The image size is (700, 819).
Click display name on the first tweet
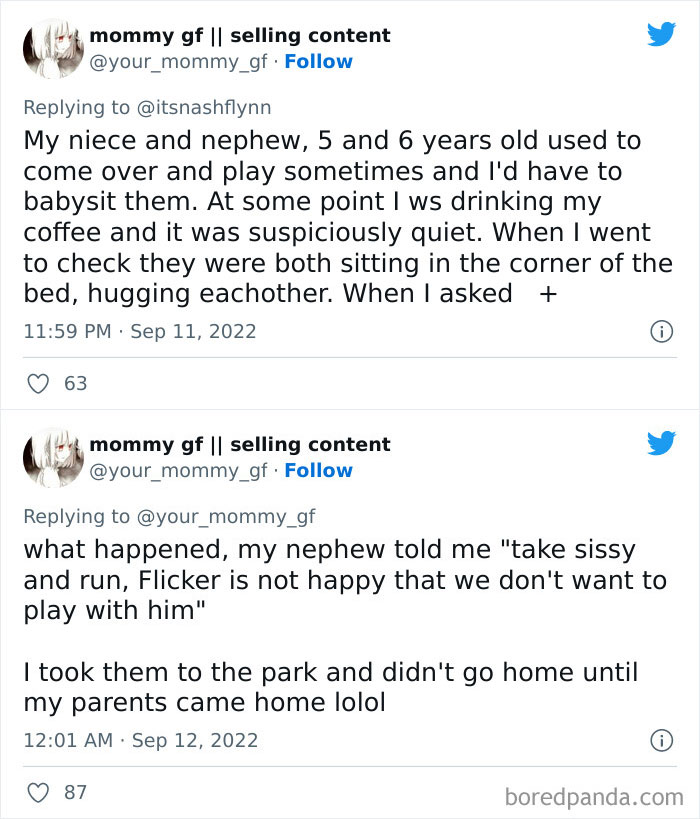point(240,35)
